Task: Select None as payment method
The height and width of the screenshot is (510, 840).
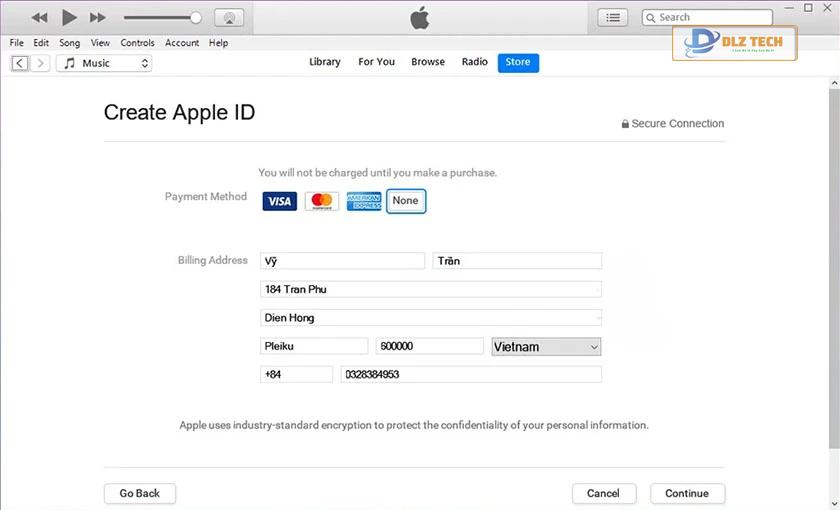Action: (x=406, y=201)
